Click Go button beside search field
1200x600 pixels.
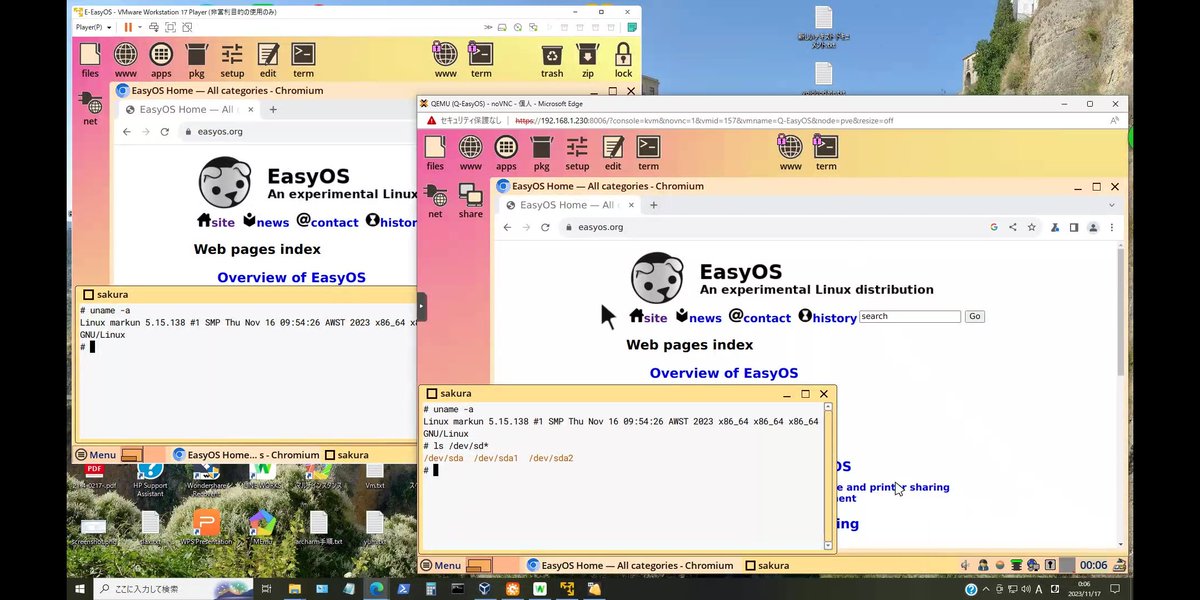coord(975,316)
